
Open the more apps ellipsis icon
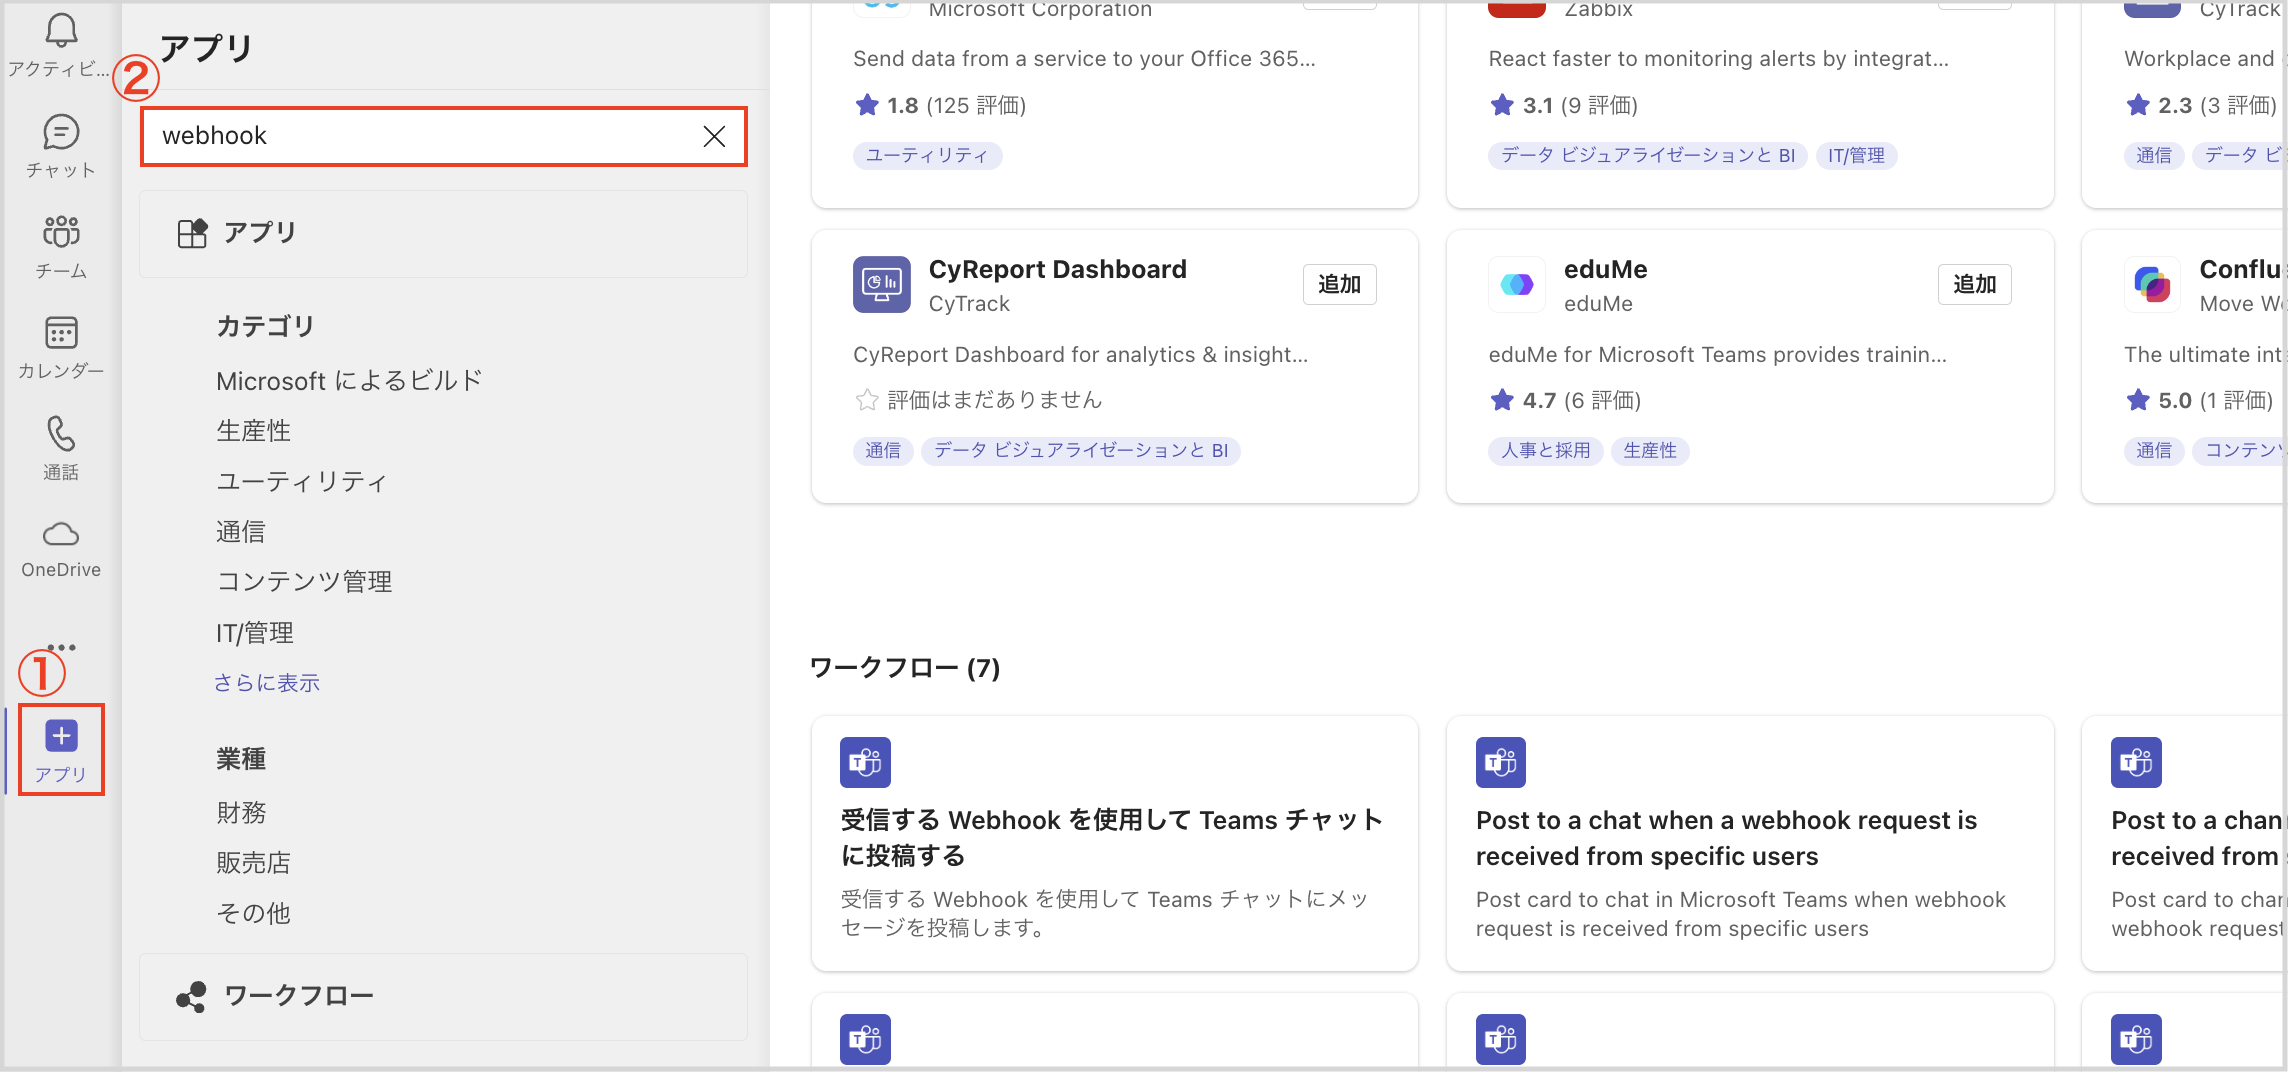pyautogui.click(x=61, y=648)
